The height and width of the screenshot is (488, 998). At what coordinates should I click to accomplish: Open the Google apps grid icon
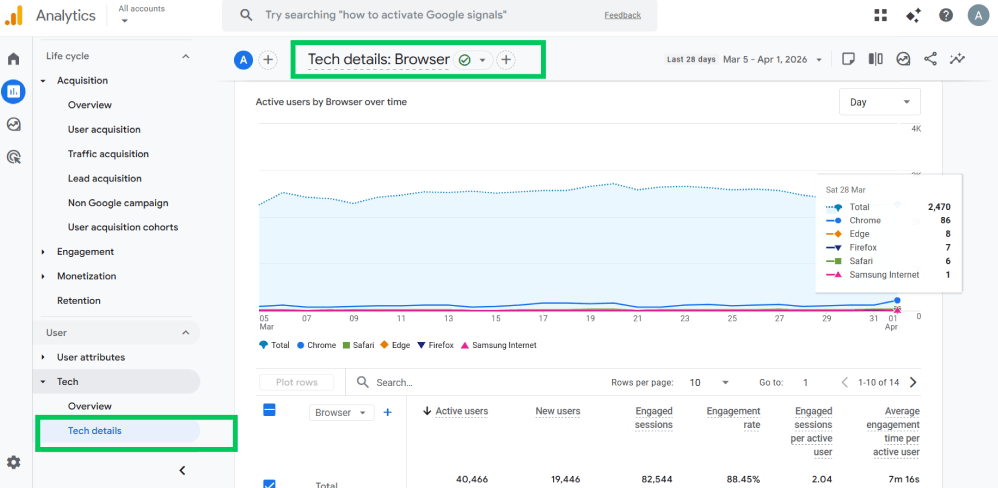[881, 15]
